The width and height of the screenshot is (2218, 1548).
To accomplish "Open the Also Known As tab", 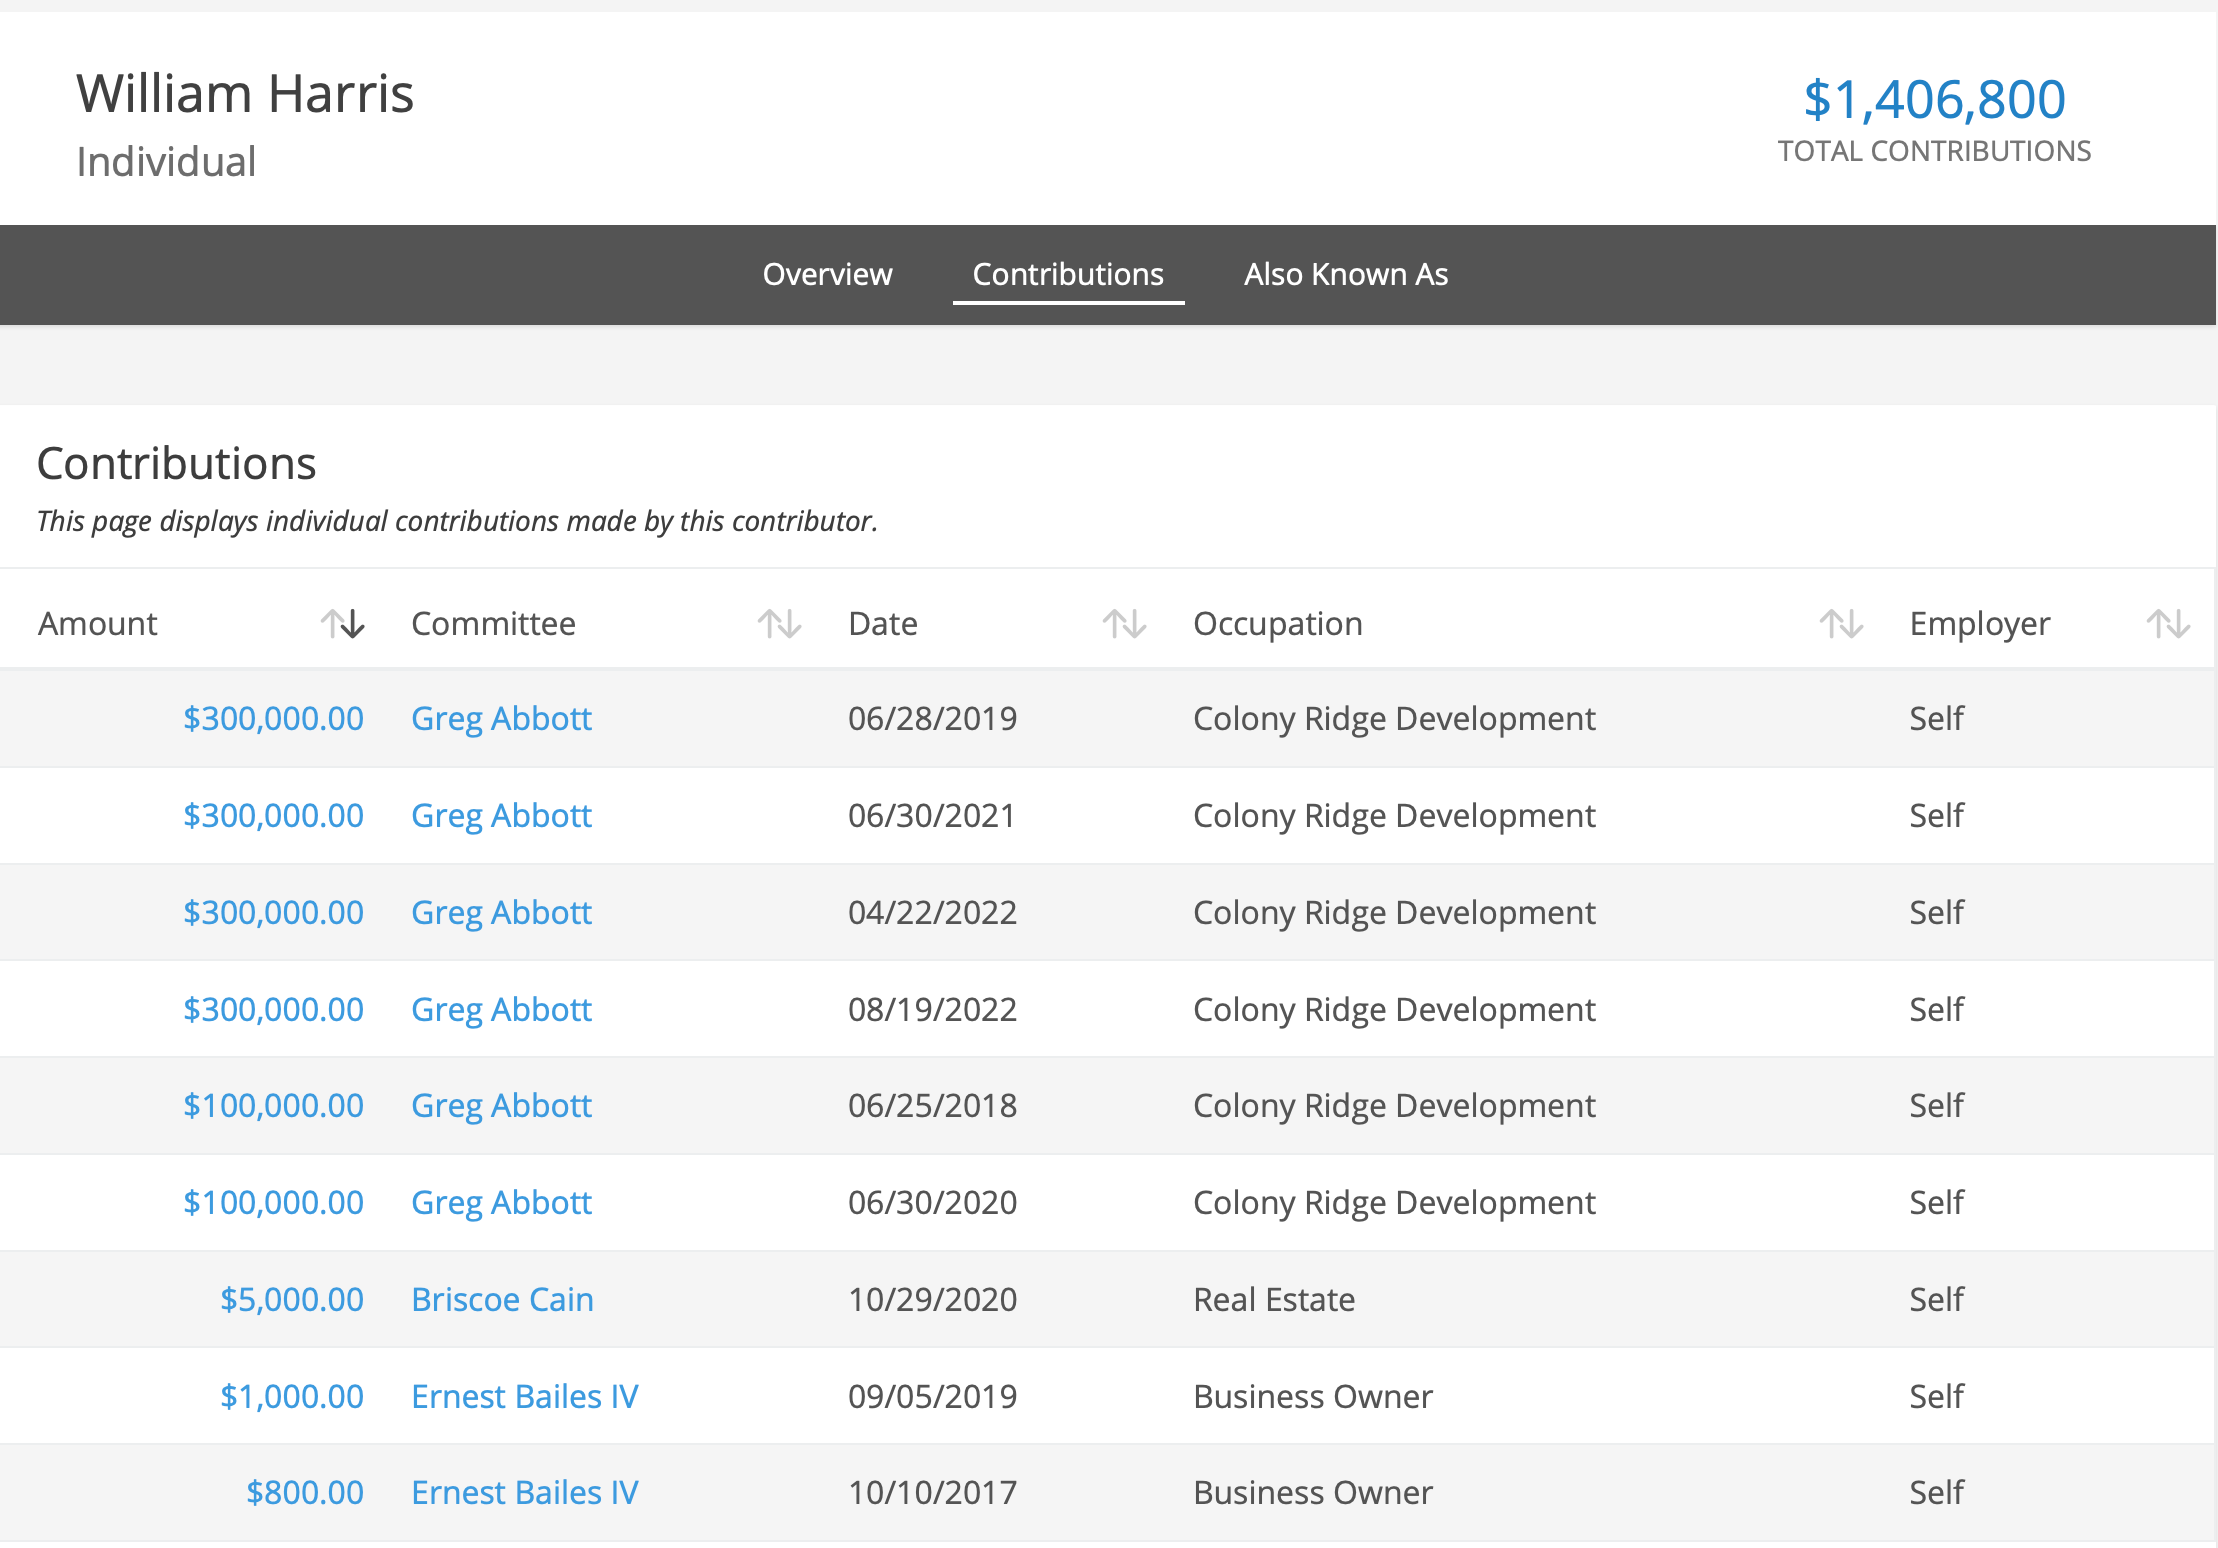I will pos(1345,274).
